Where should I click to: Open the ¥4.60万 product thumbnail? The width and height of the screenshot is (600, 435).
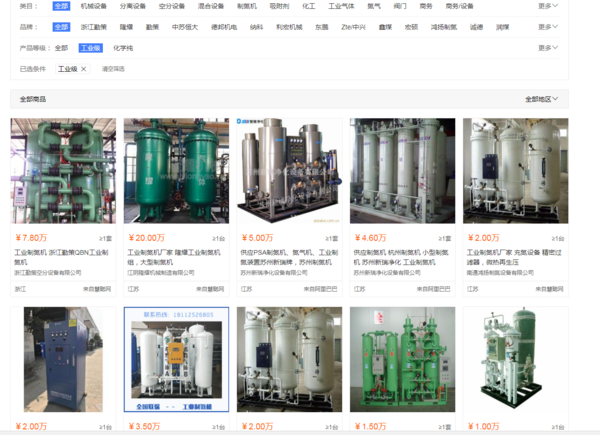coord(402,172)
